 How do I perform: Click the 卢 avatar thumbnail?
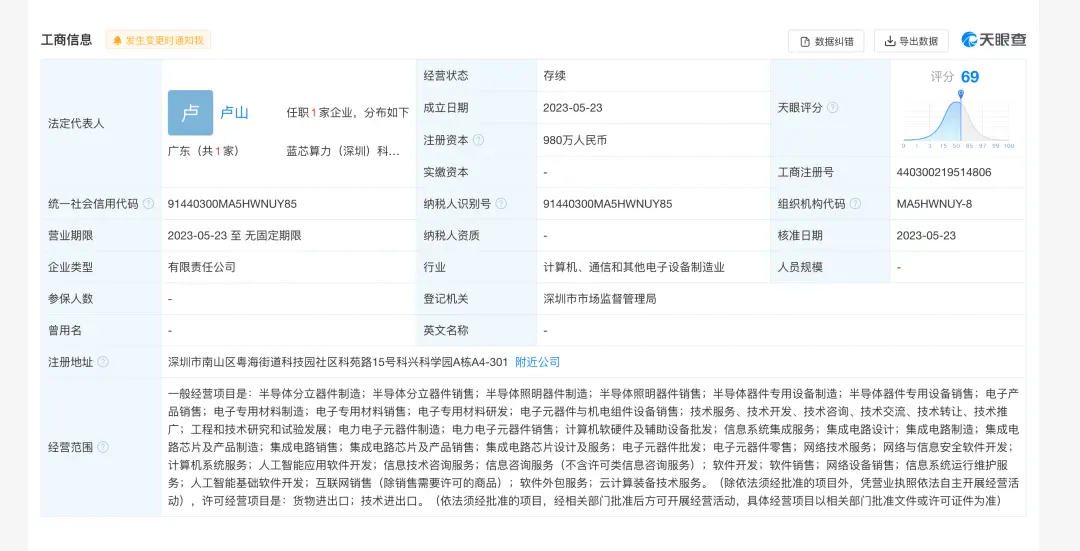click(x=190, y=112)
